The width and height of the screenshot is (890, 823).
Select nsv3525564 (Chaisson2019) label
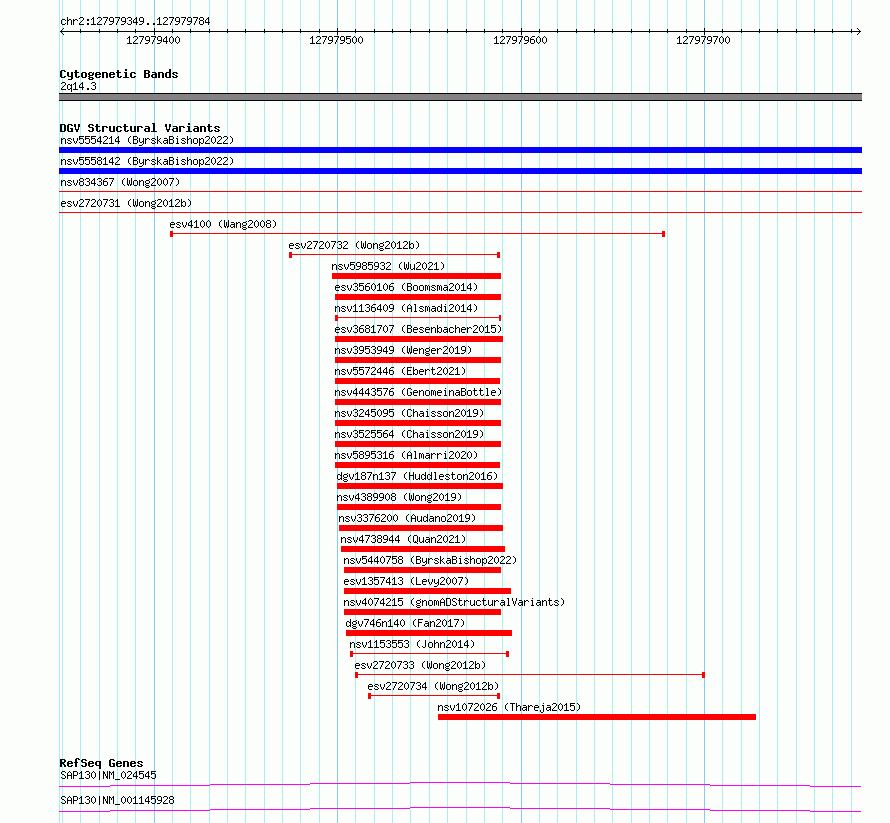409,434
